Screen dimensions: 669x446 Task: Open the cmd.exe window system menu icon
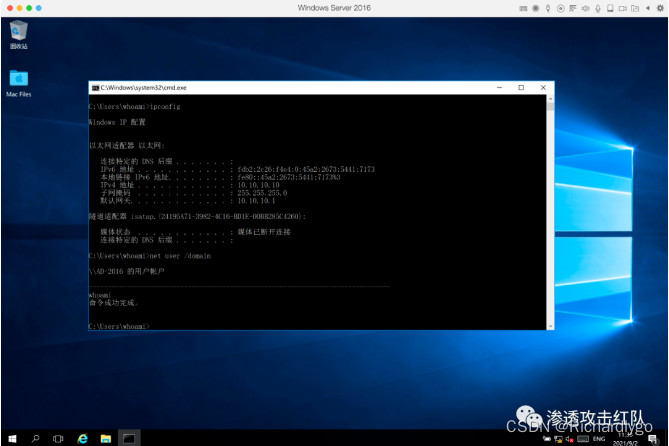[95, 87]
